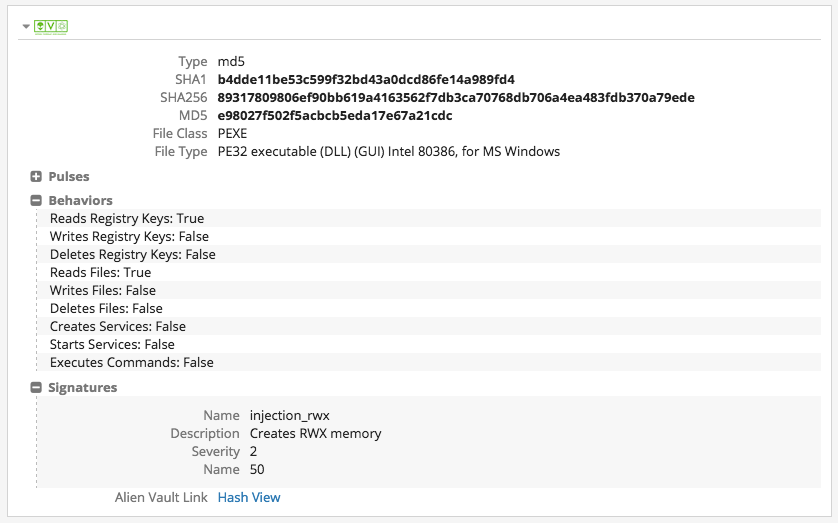This screenshot has width=838, height=523.
Task: Click the PE32 executable file type text
Action: click(388, 152)
